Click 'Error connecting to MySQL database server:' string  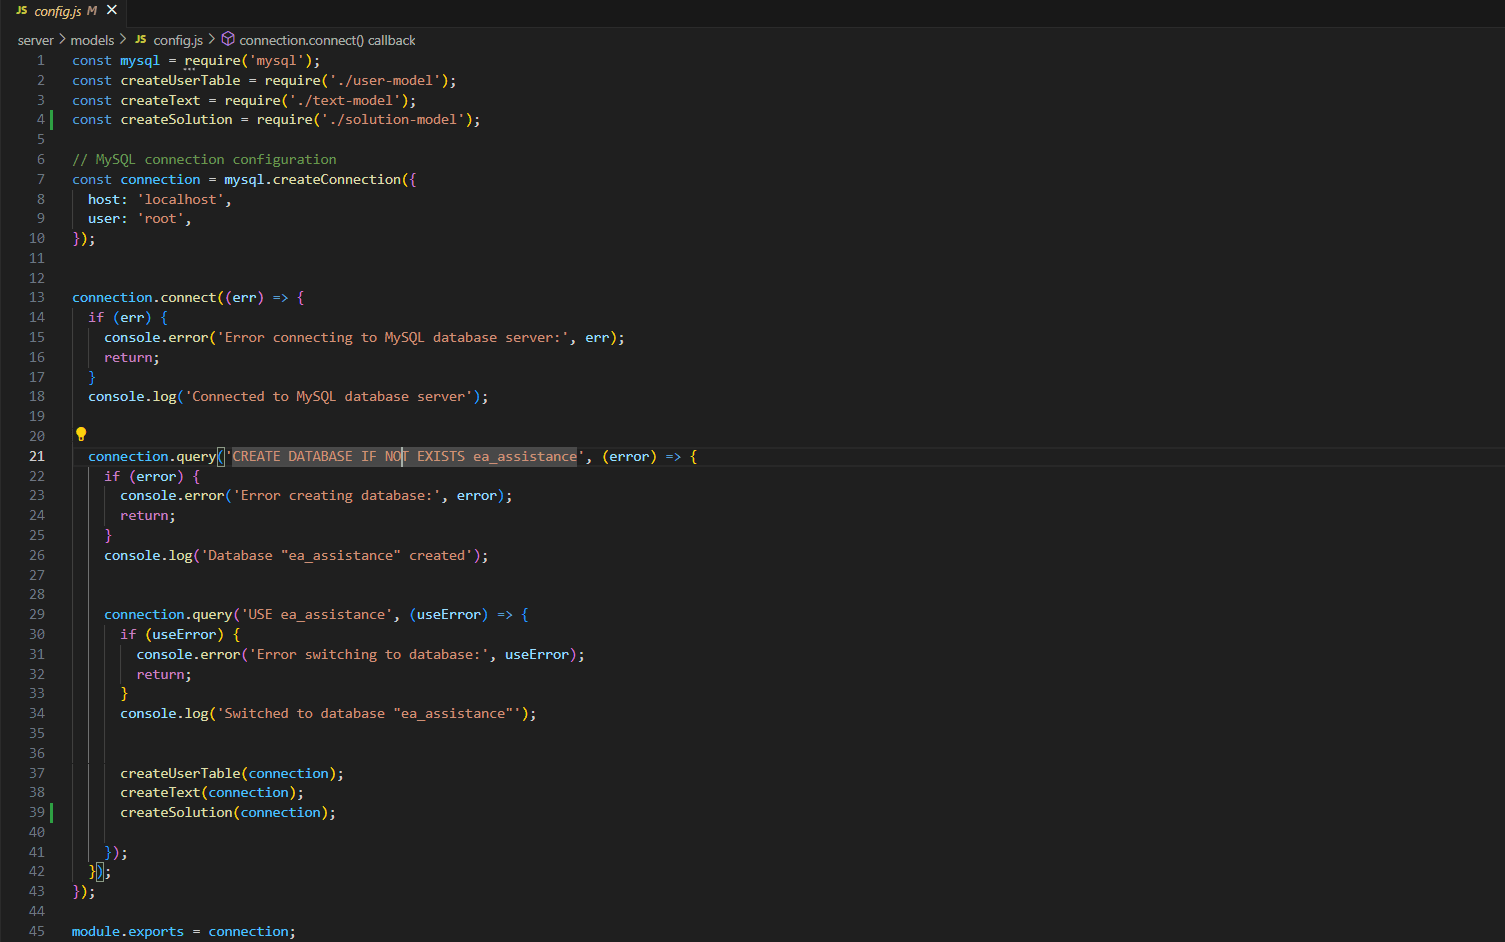393,337
